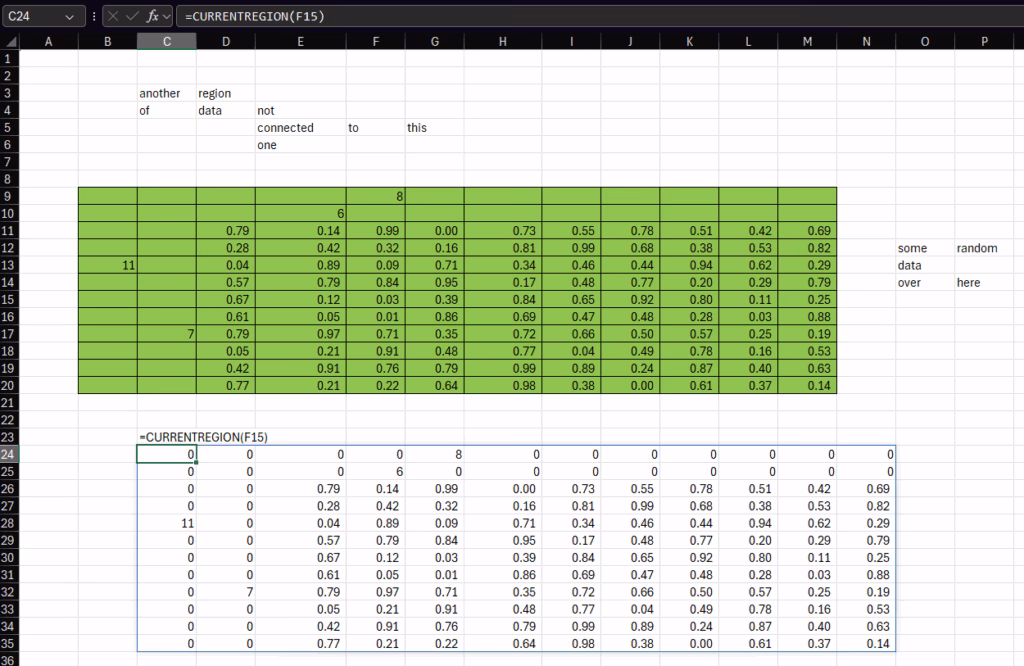This screenshot has width=1024, height=666.
Task: Select column A header
Action: [x=48, y=42]
